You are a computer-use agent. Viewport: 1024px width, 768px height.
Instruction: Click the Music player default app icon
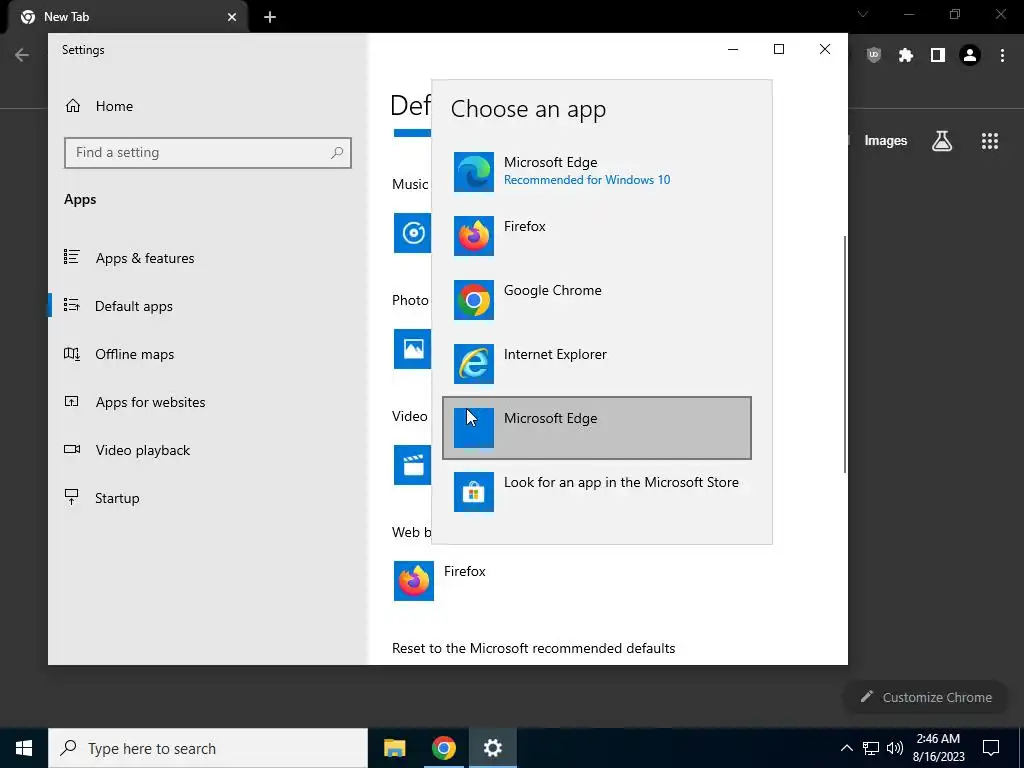tap(412, 232)
